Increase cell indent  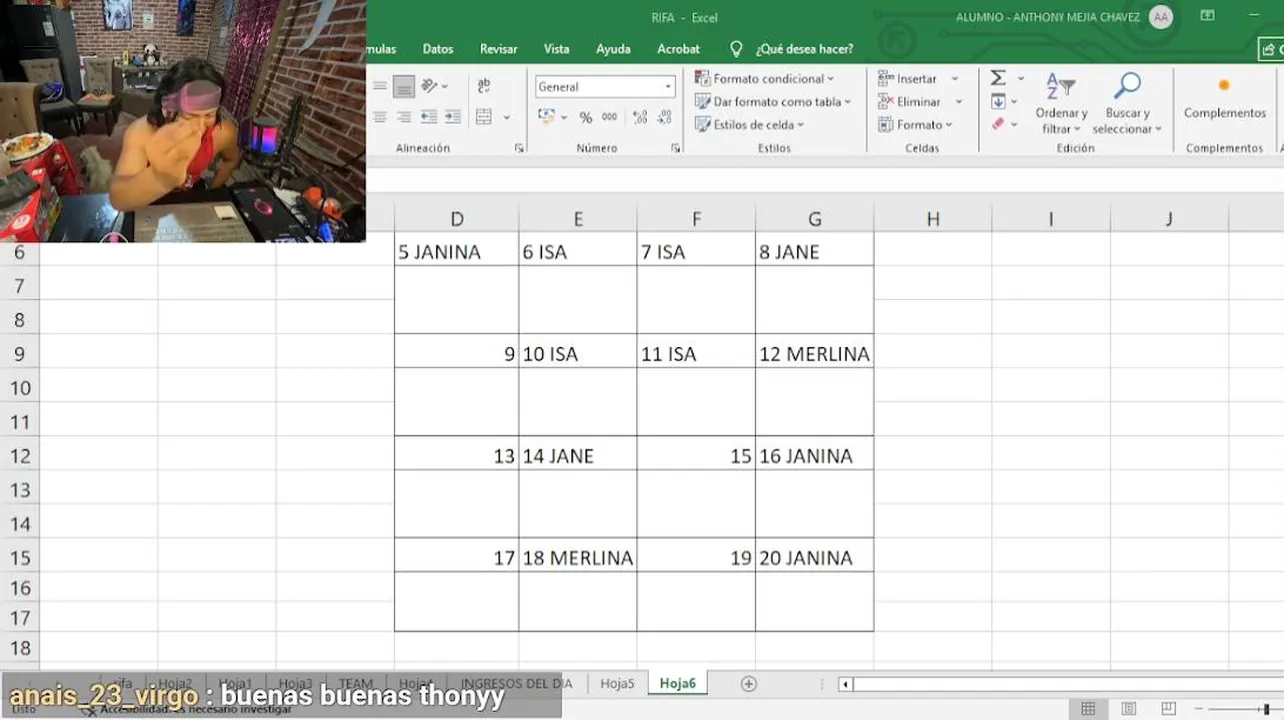tap(453, 117)
